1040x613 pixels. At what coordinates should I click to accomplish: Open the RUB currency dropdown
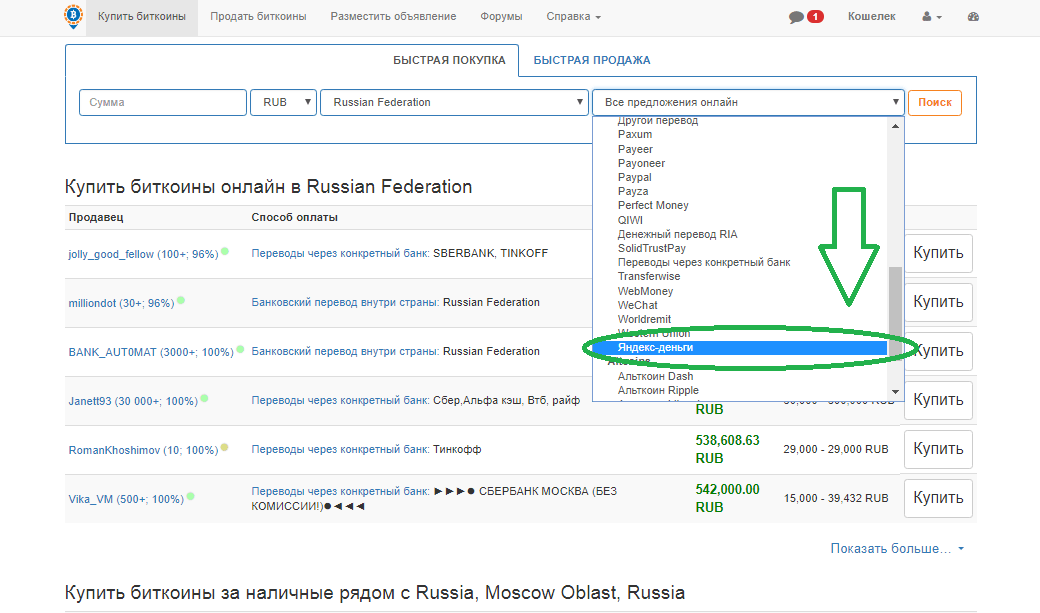click(x=283, y=102)
